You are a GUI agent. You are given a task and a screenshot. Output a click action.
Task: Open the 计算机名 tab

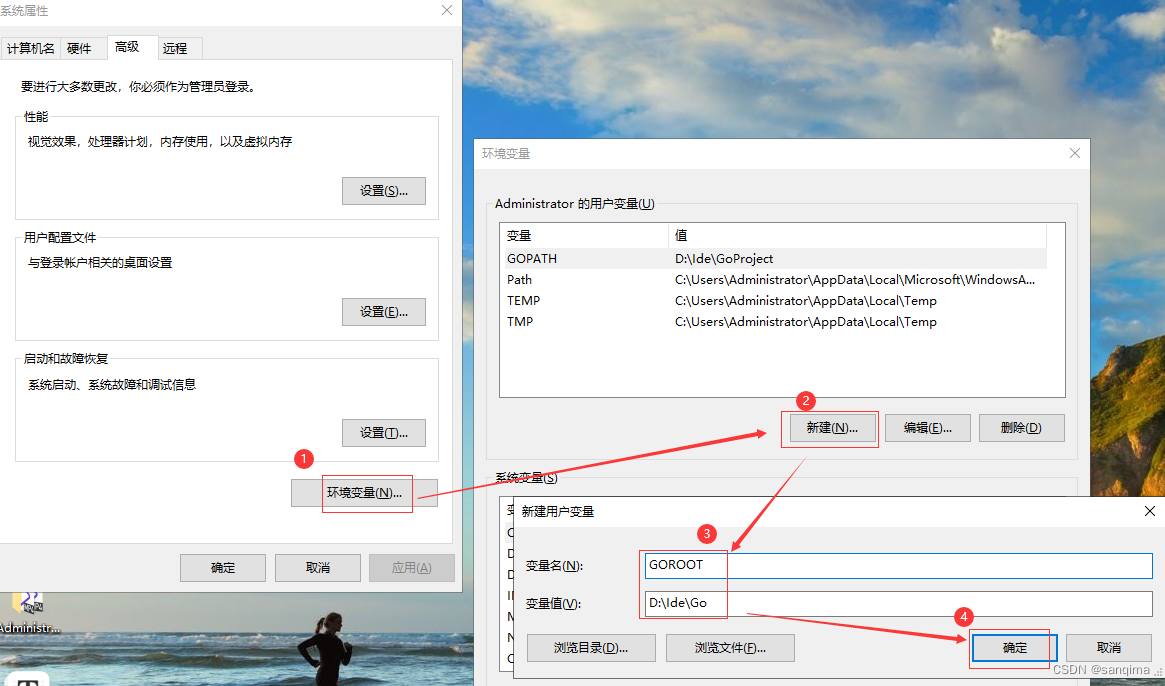30,48
